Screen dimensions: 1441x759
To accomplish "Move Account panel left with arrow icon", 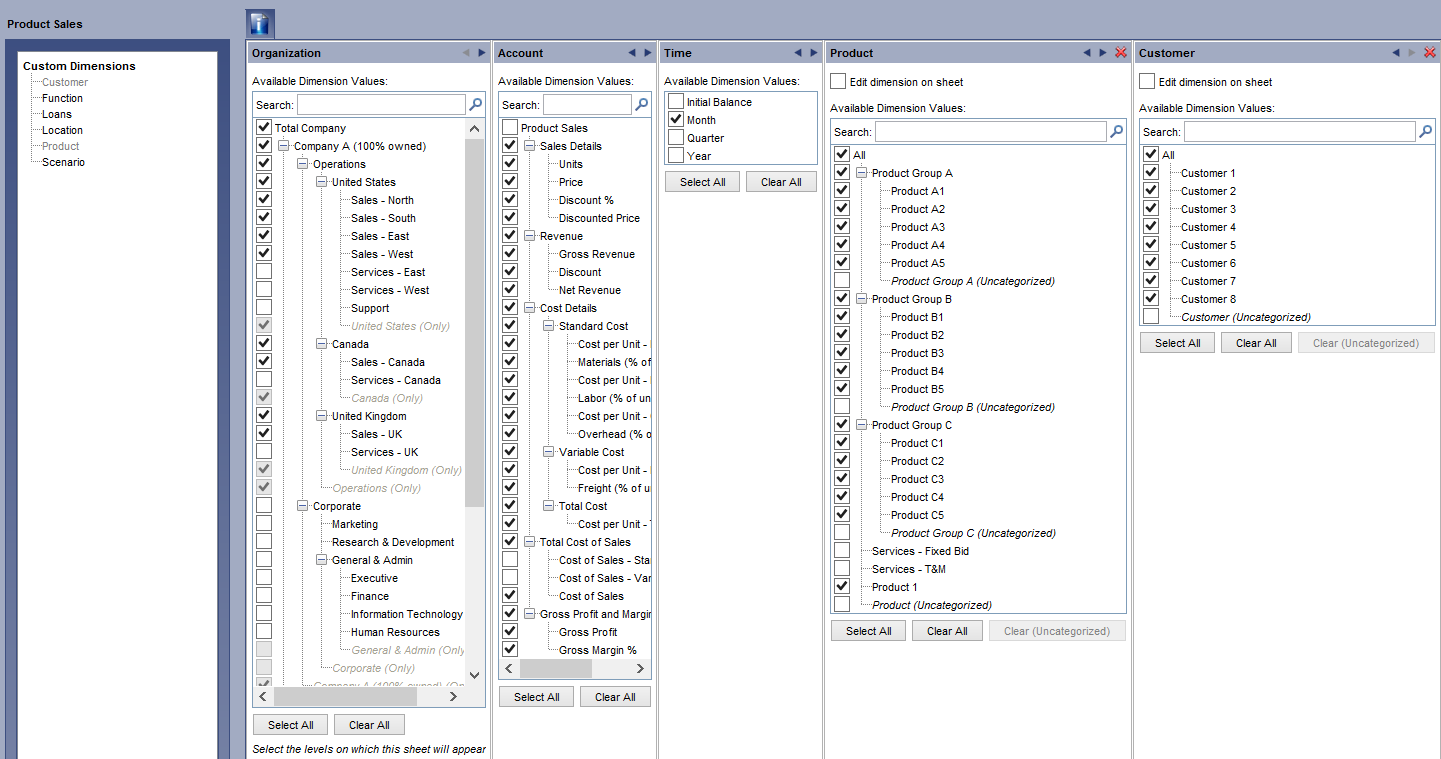I will tap(632, 53).
